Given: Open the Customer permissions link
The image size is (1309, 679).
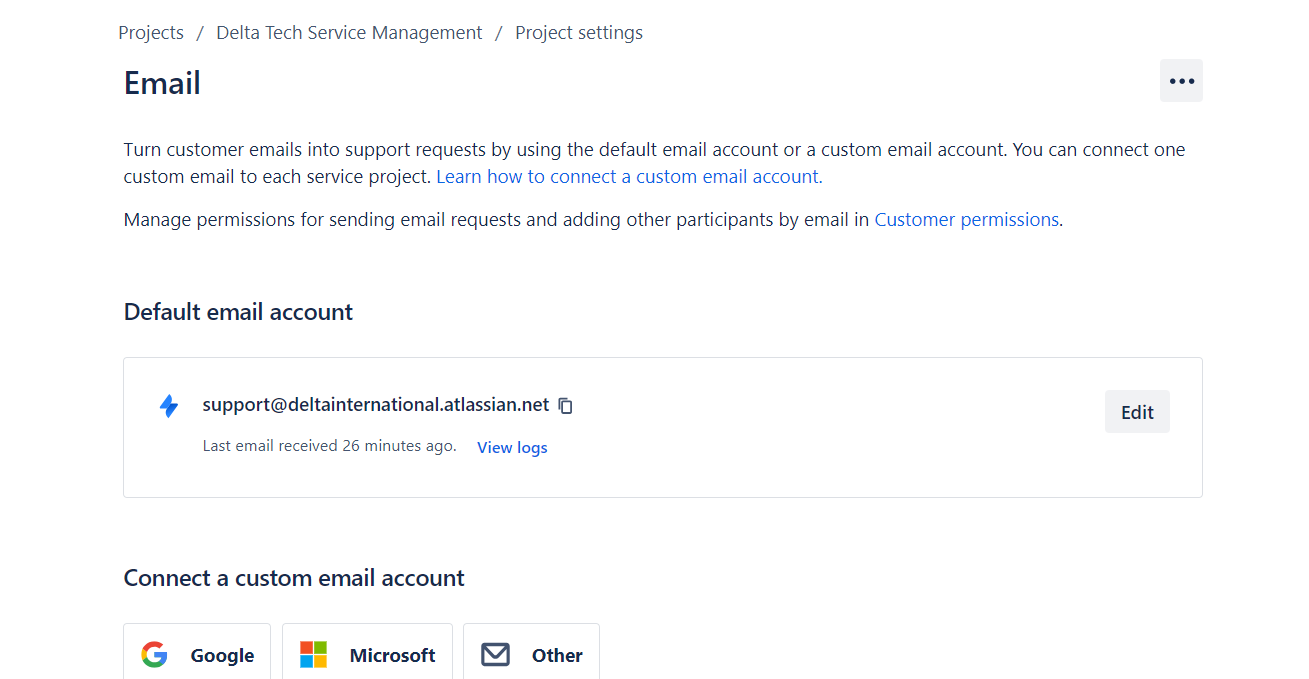Looking at the screenshot, I should [x=966, y=219].
